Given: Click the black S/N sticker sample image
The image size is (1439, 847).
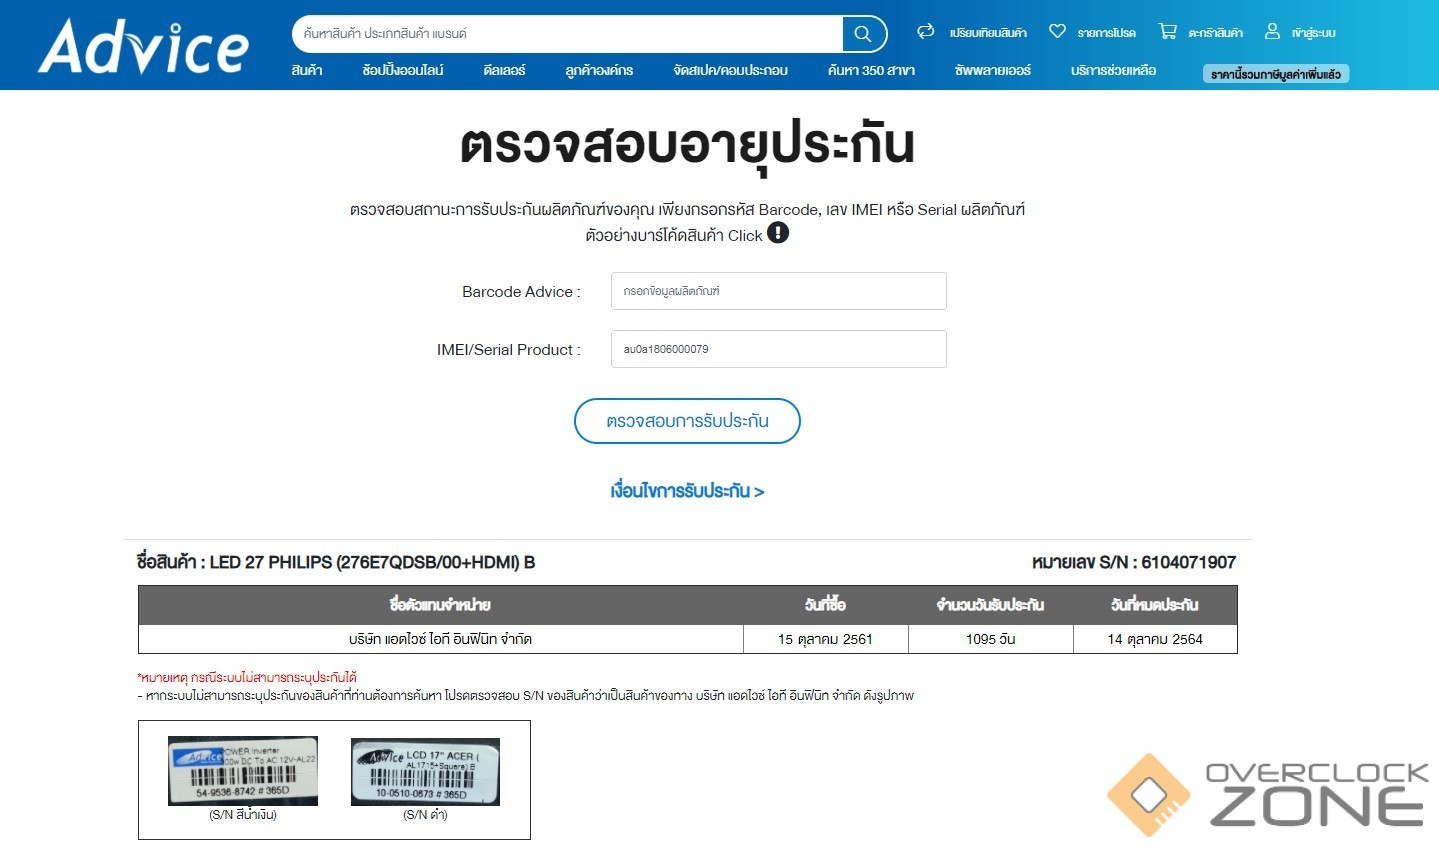Looking at the screenshot, I should click(x=425, y=772).
